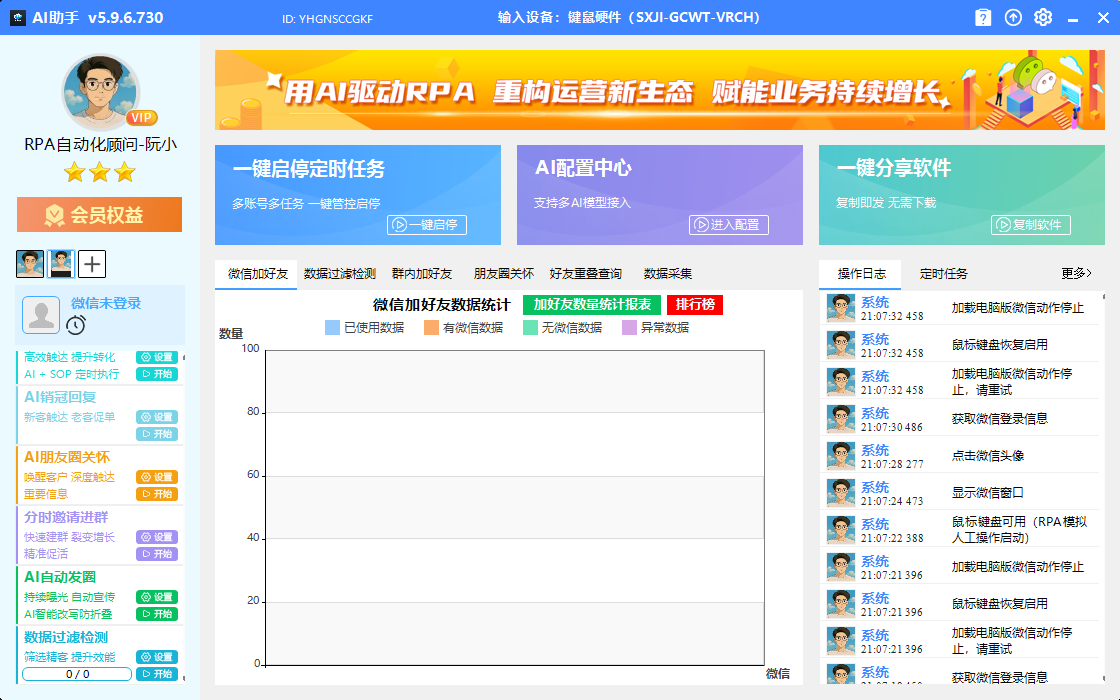Start the 分时邀请进群 task
The width and height of the screenshot is (1120, 700).
156,554
